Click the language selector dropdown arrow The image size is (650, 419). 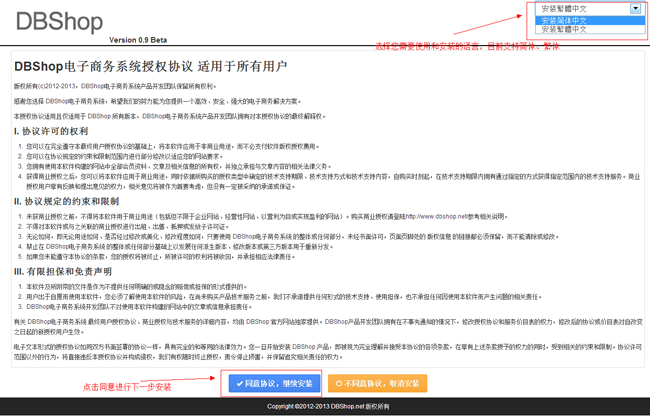point(635,8)
